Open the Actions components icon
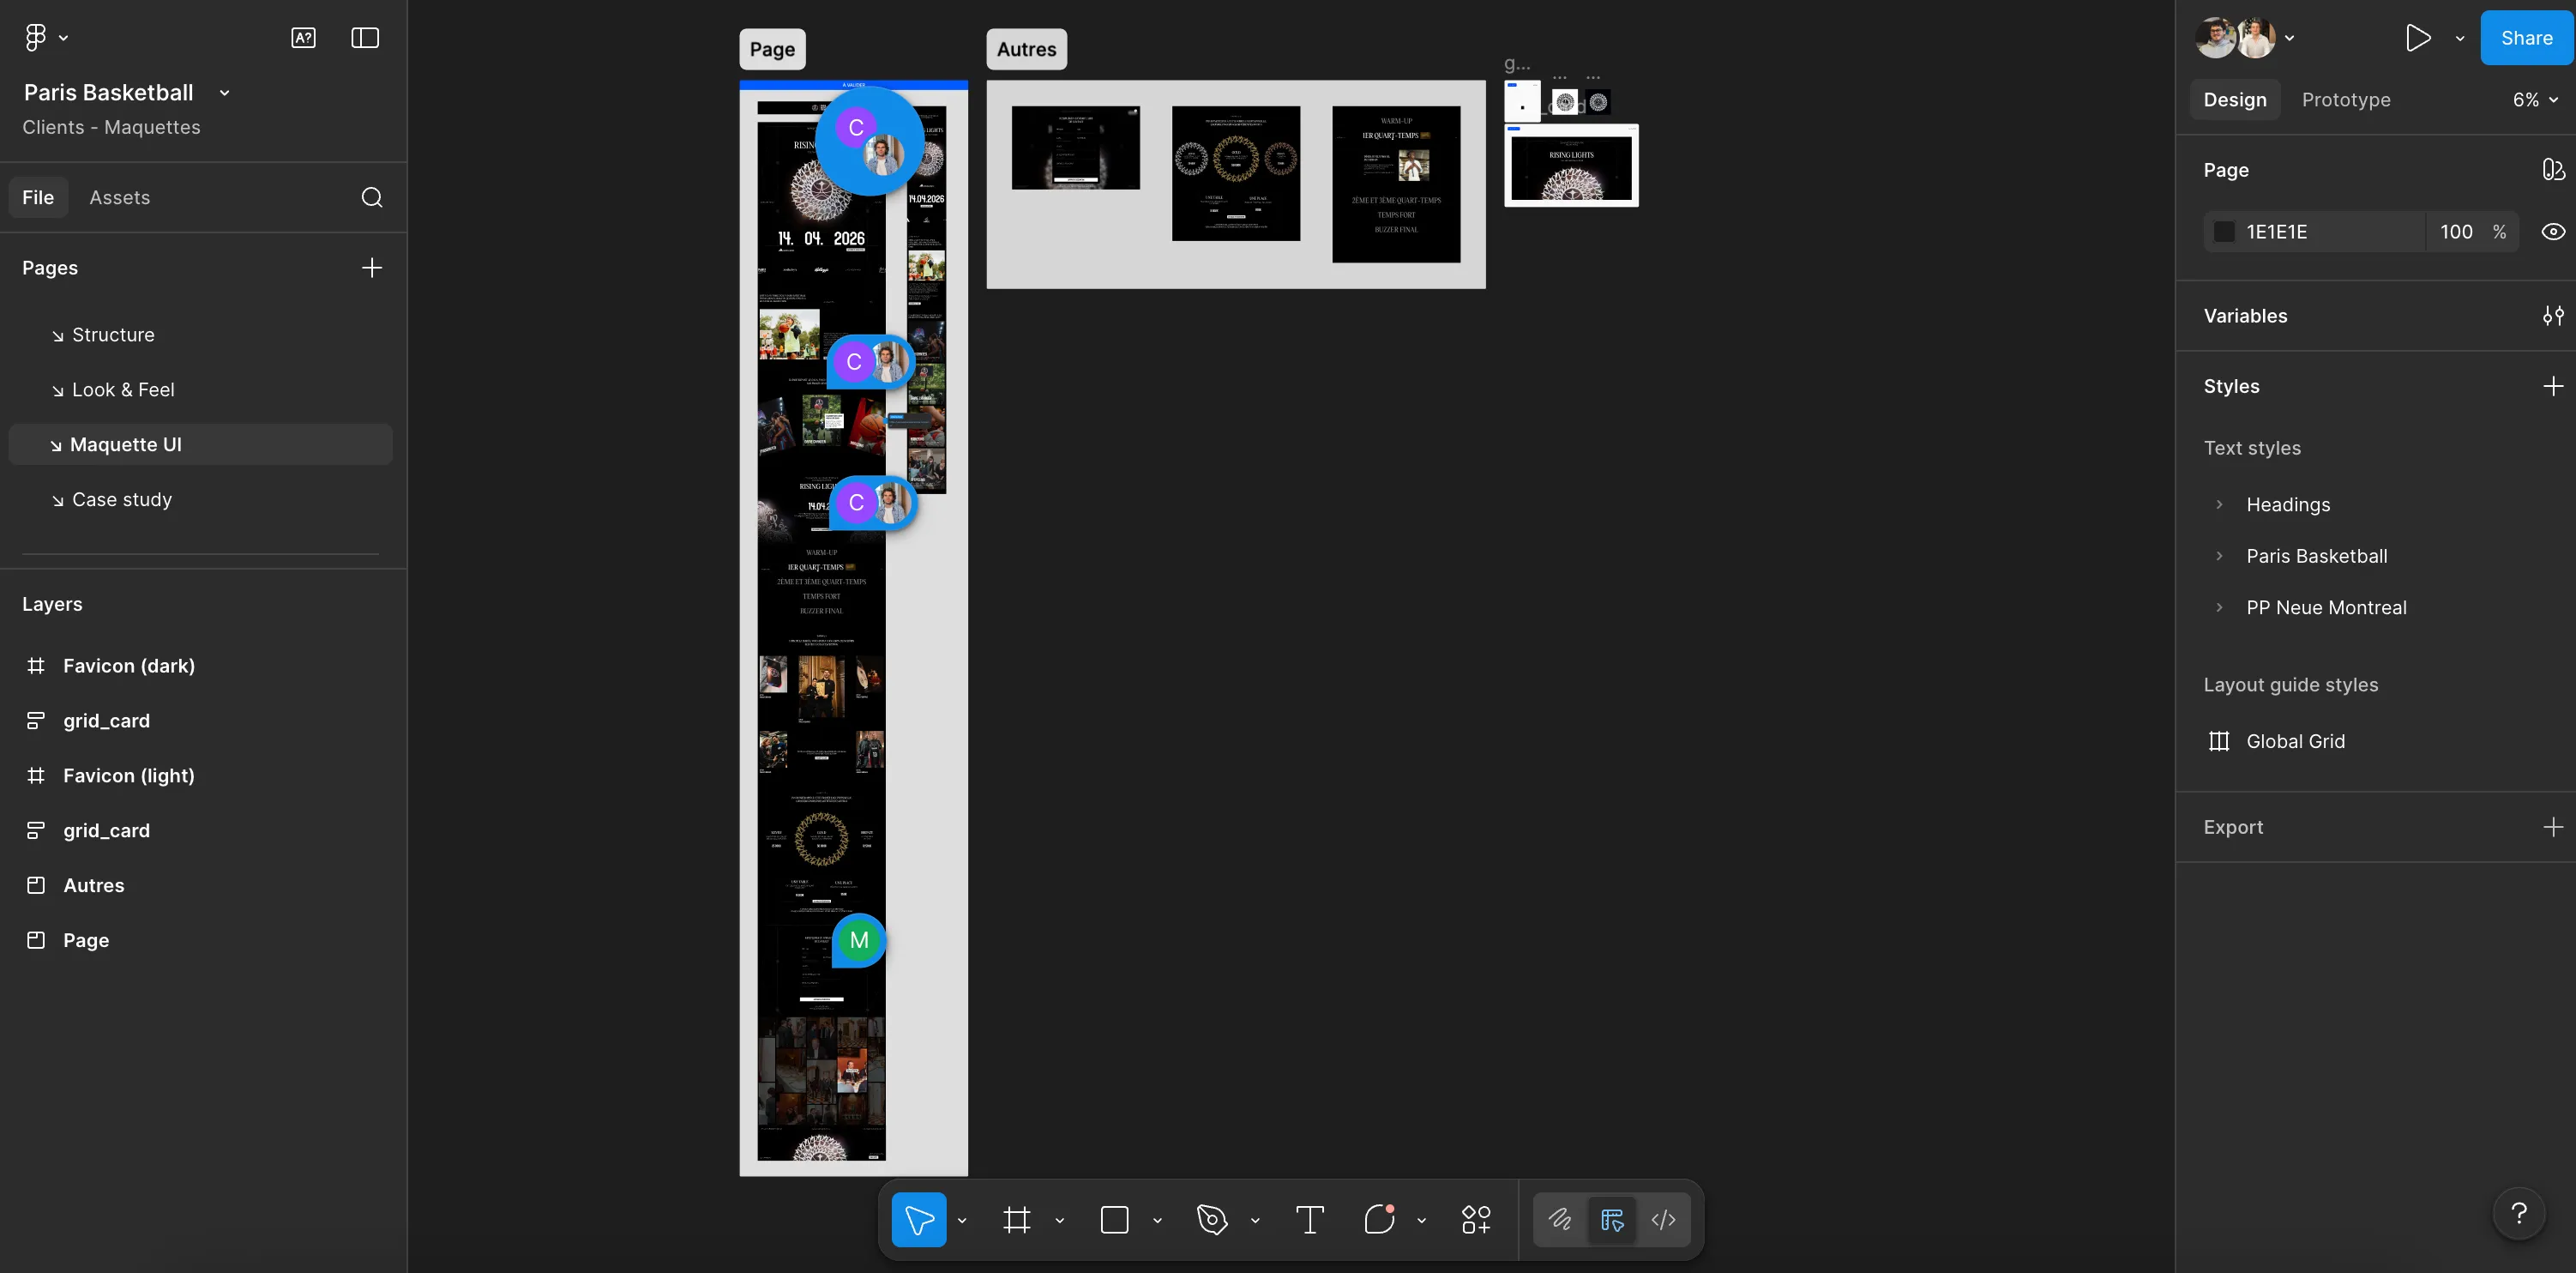2576x1273 pixels. 1476,1219
